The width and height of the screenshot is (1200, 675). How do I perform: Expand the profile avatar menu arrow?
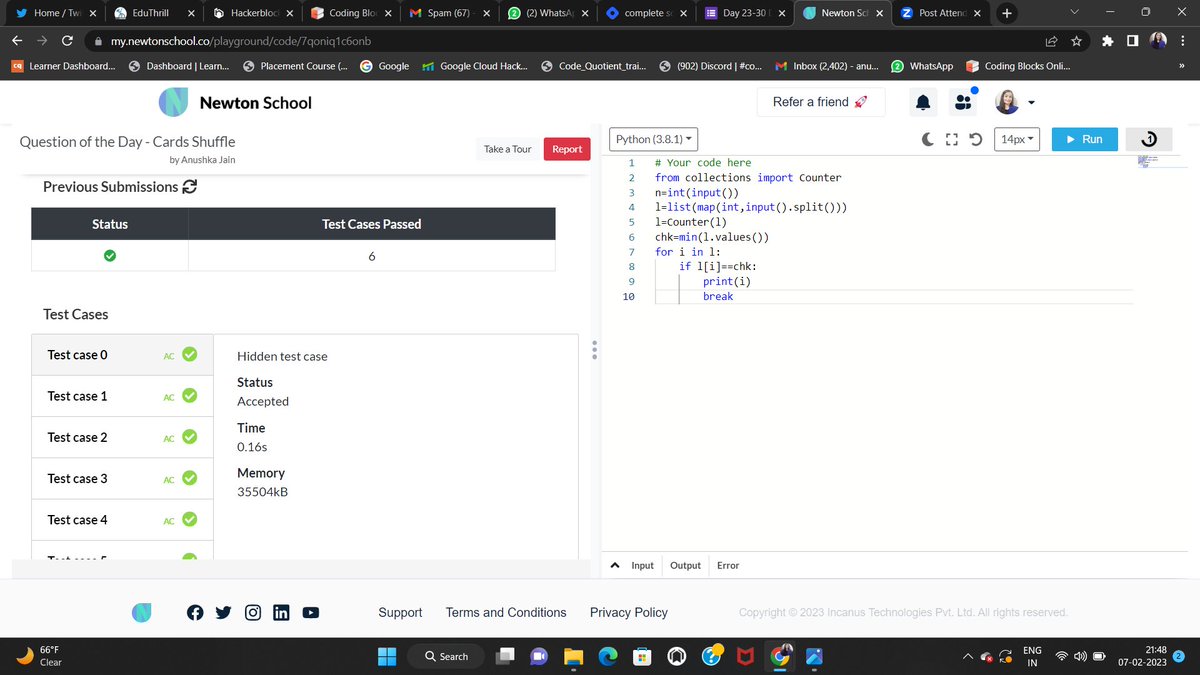tap(1030, 102)
